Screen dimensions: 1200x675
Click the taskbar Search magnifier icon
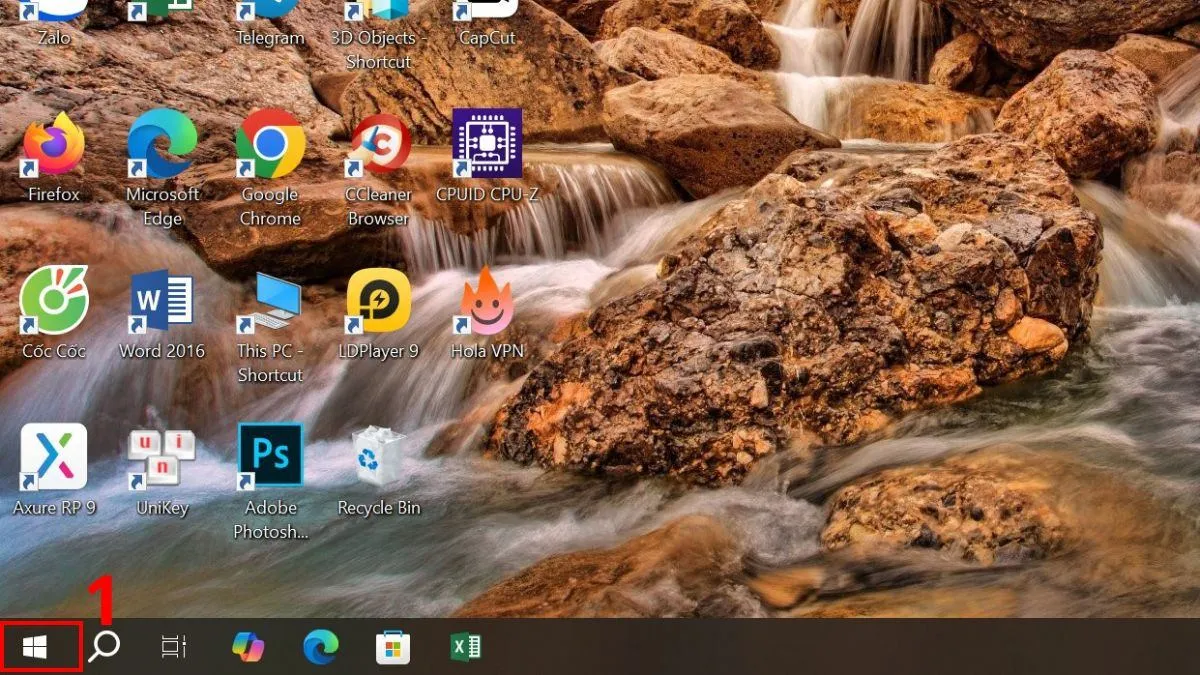(103, 647)
